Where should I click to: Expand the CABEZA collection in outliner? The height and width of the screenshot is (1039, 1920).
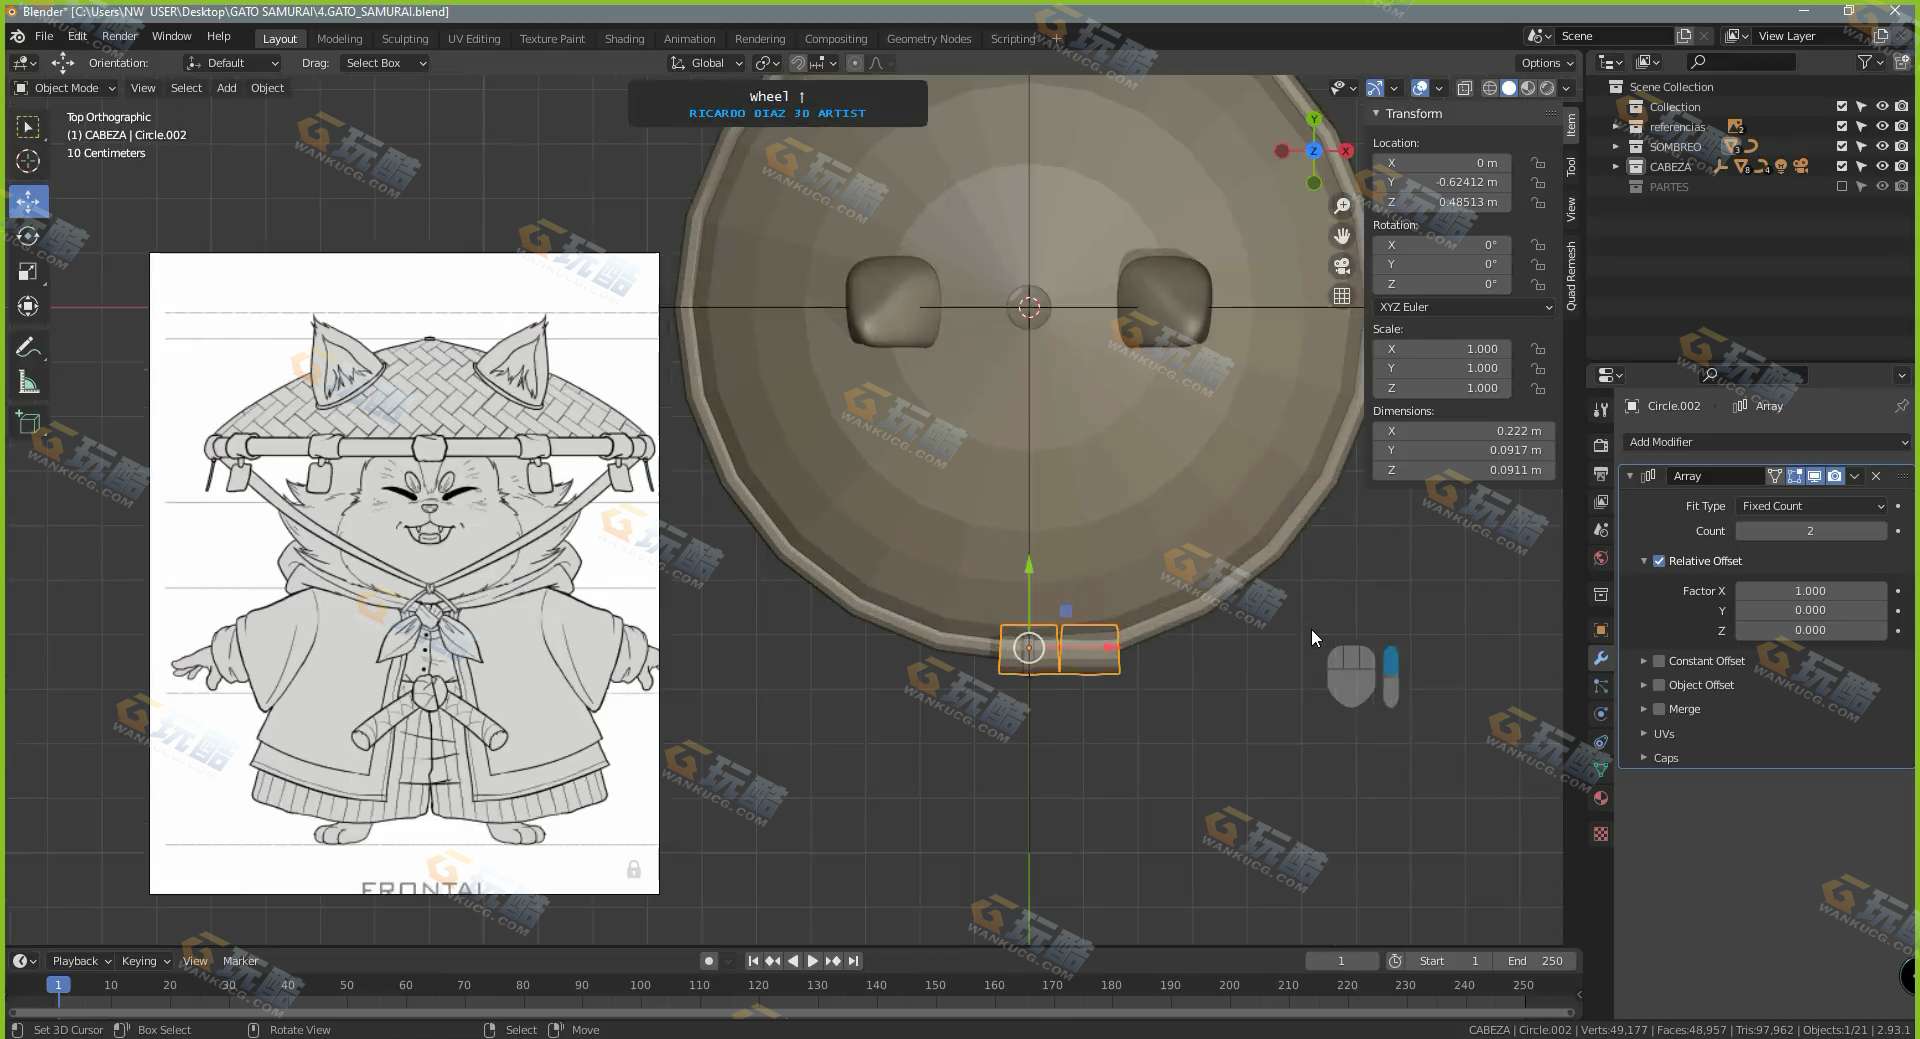(x=1616, y=166)
